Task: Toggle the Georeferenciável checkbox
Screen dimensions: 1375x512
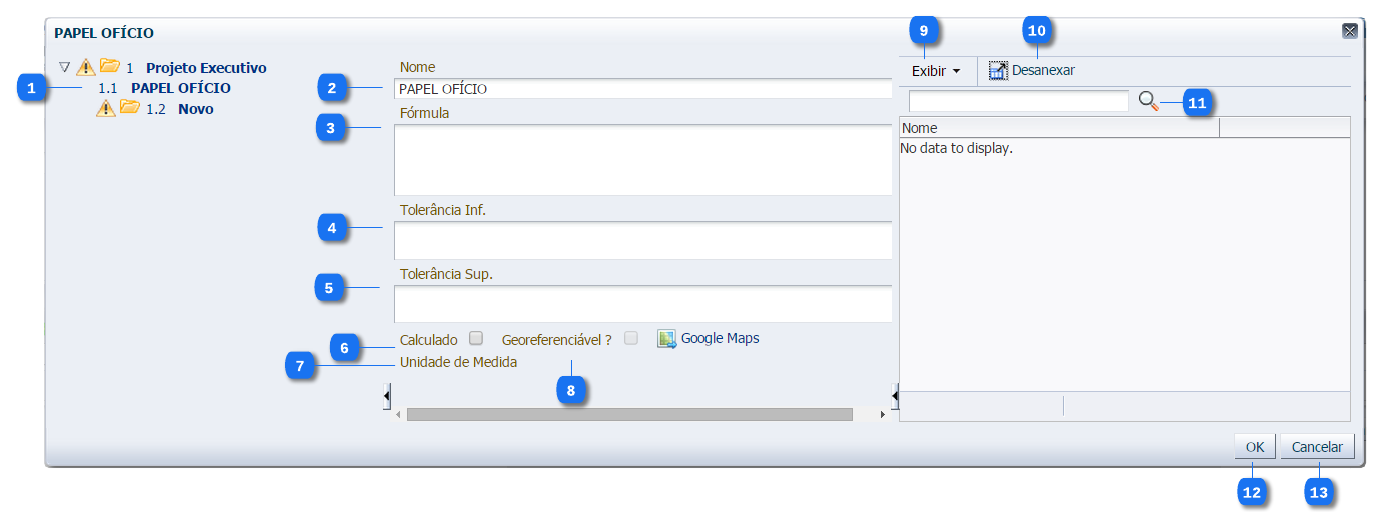Action: coord(631,338)
